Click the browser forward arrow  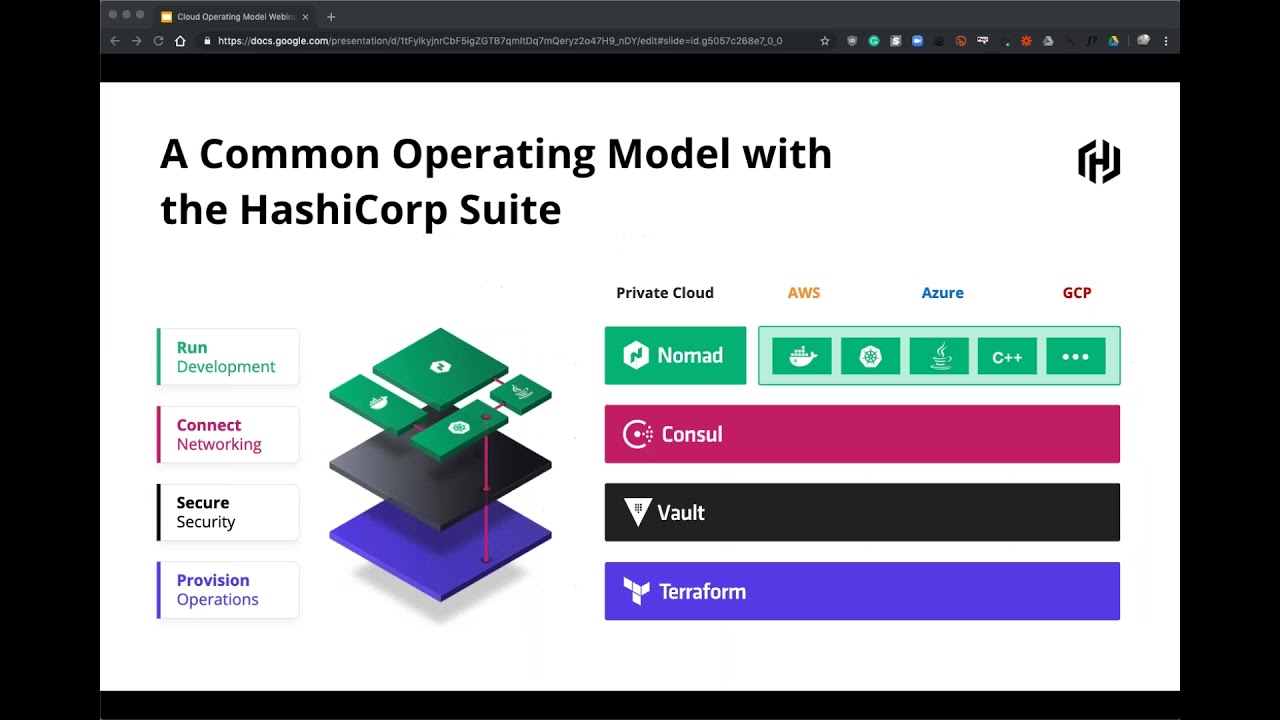pos(136,41)
